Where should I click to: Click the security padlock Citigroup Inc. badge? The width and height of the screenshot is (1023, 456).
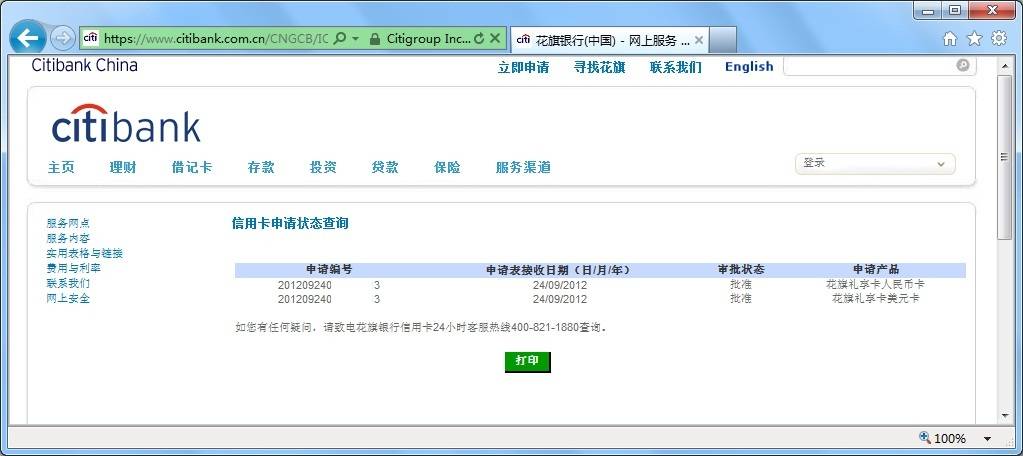(x=420, y=38)
